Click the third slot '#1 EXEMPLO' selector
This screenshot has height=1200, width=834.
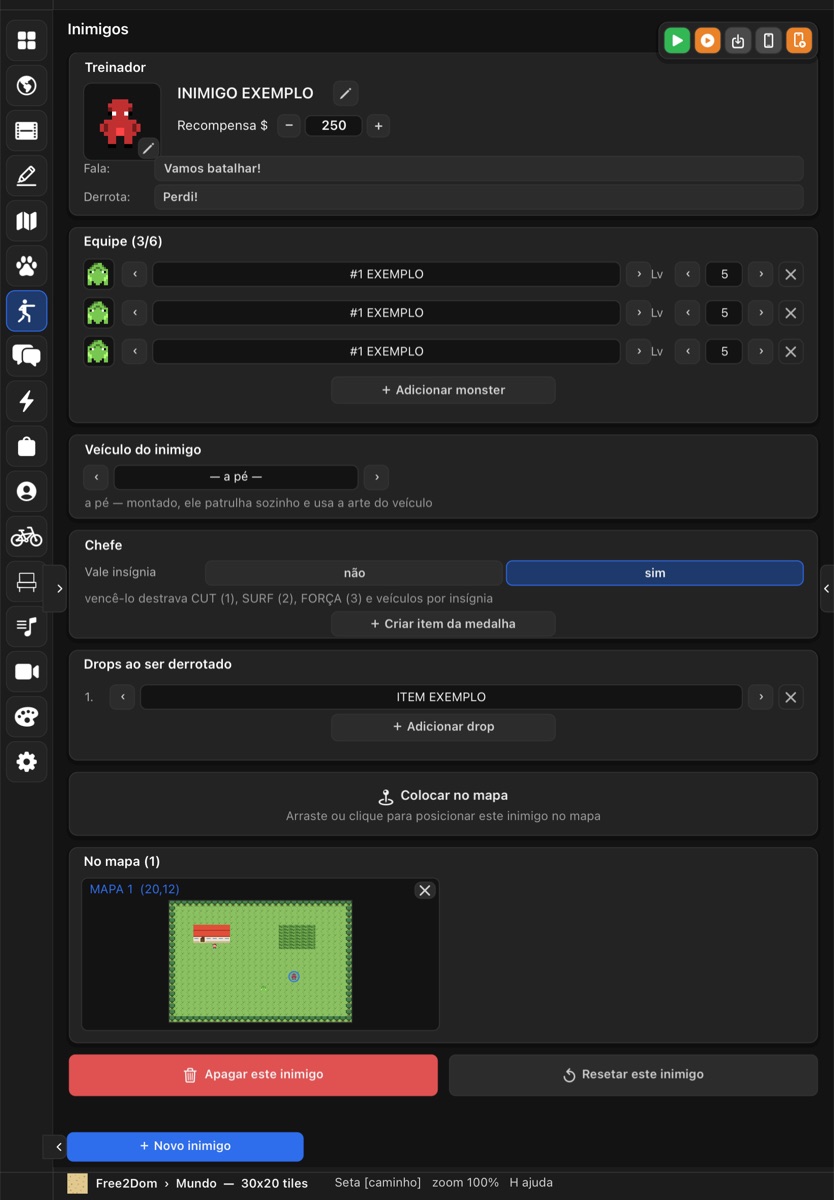pyautogui.click(x=386, y=351)
